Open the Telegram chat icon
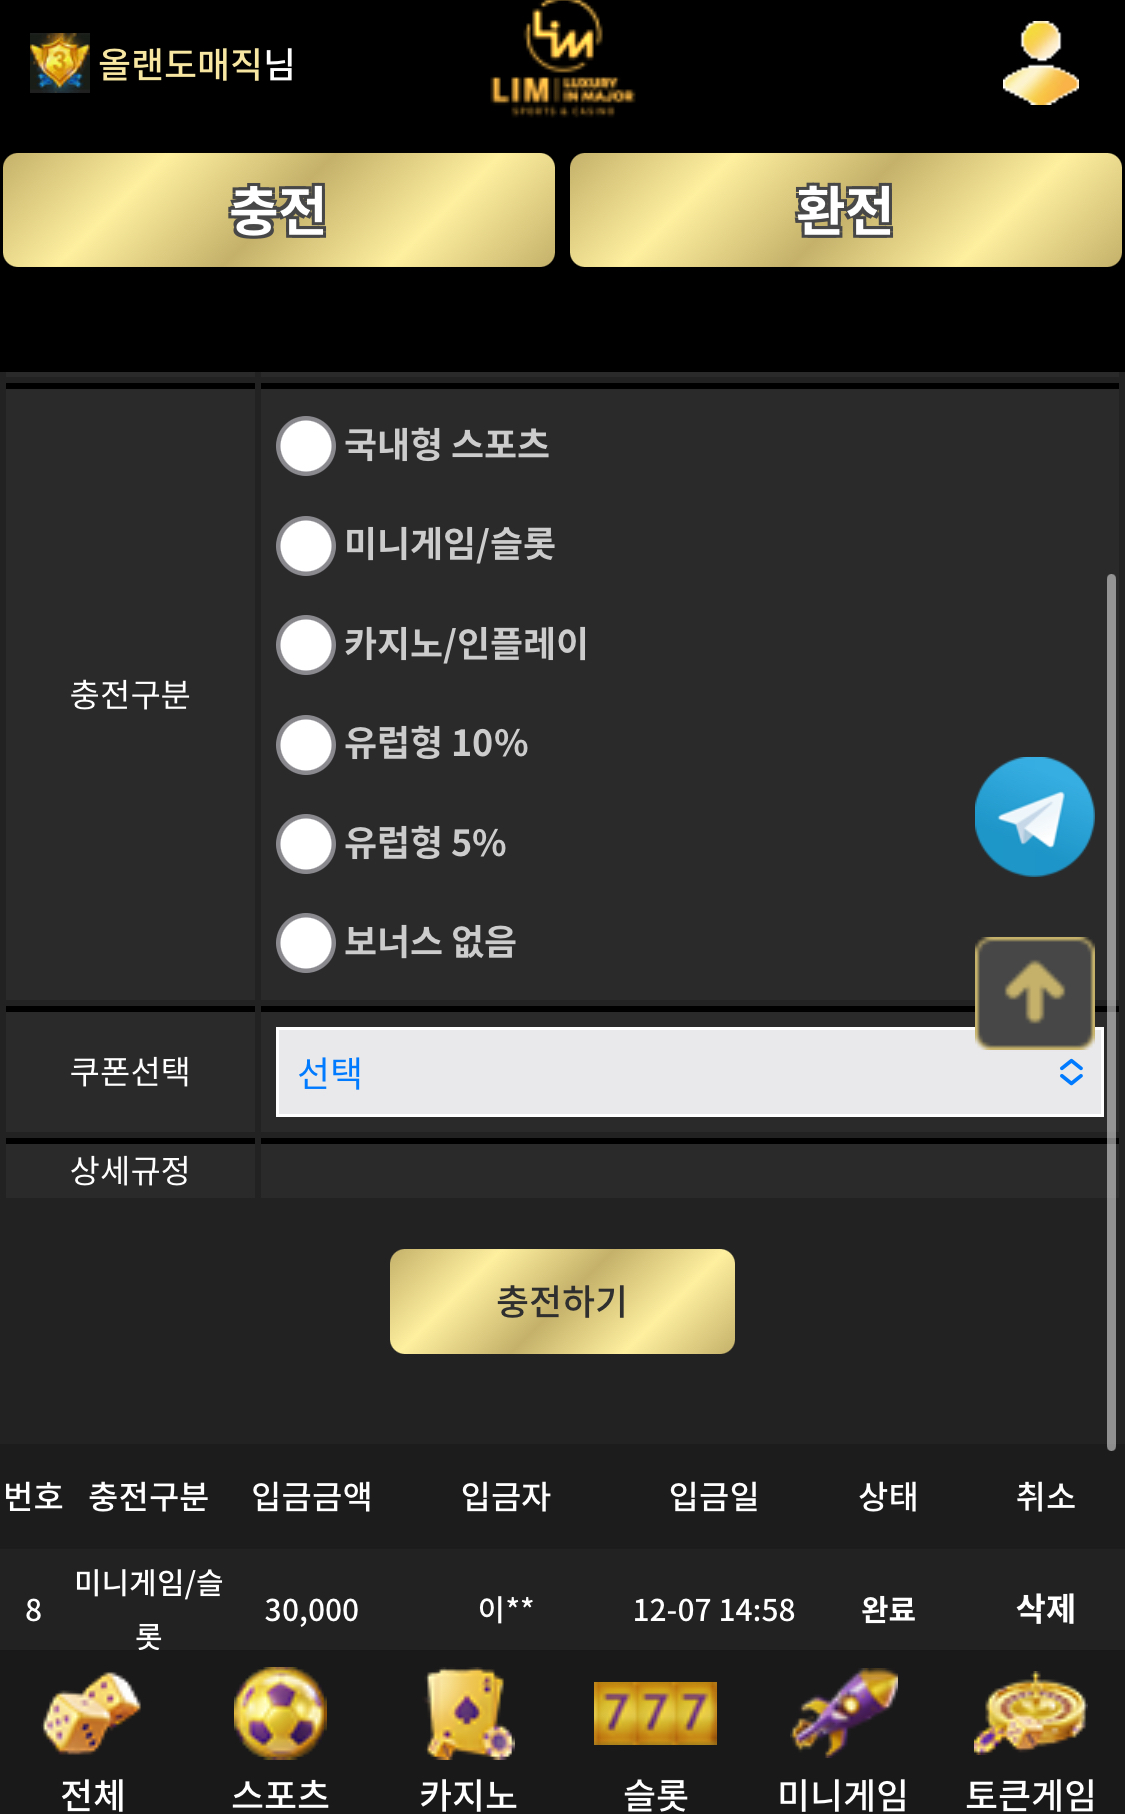 click(x=1034, y=817)
